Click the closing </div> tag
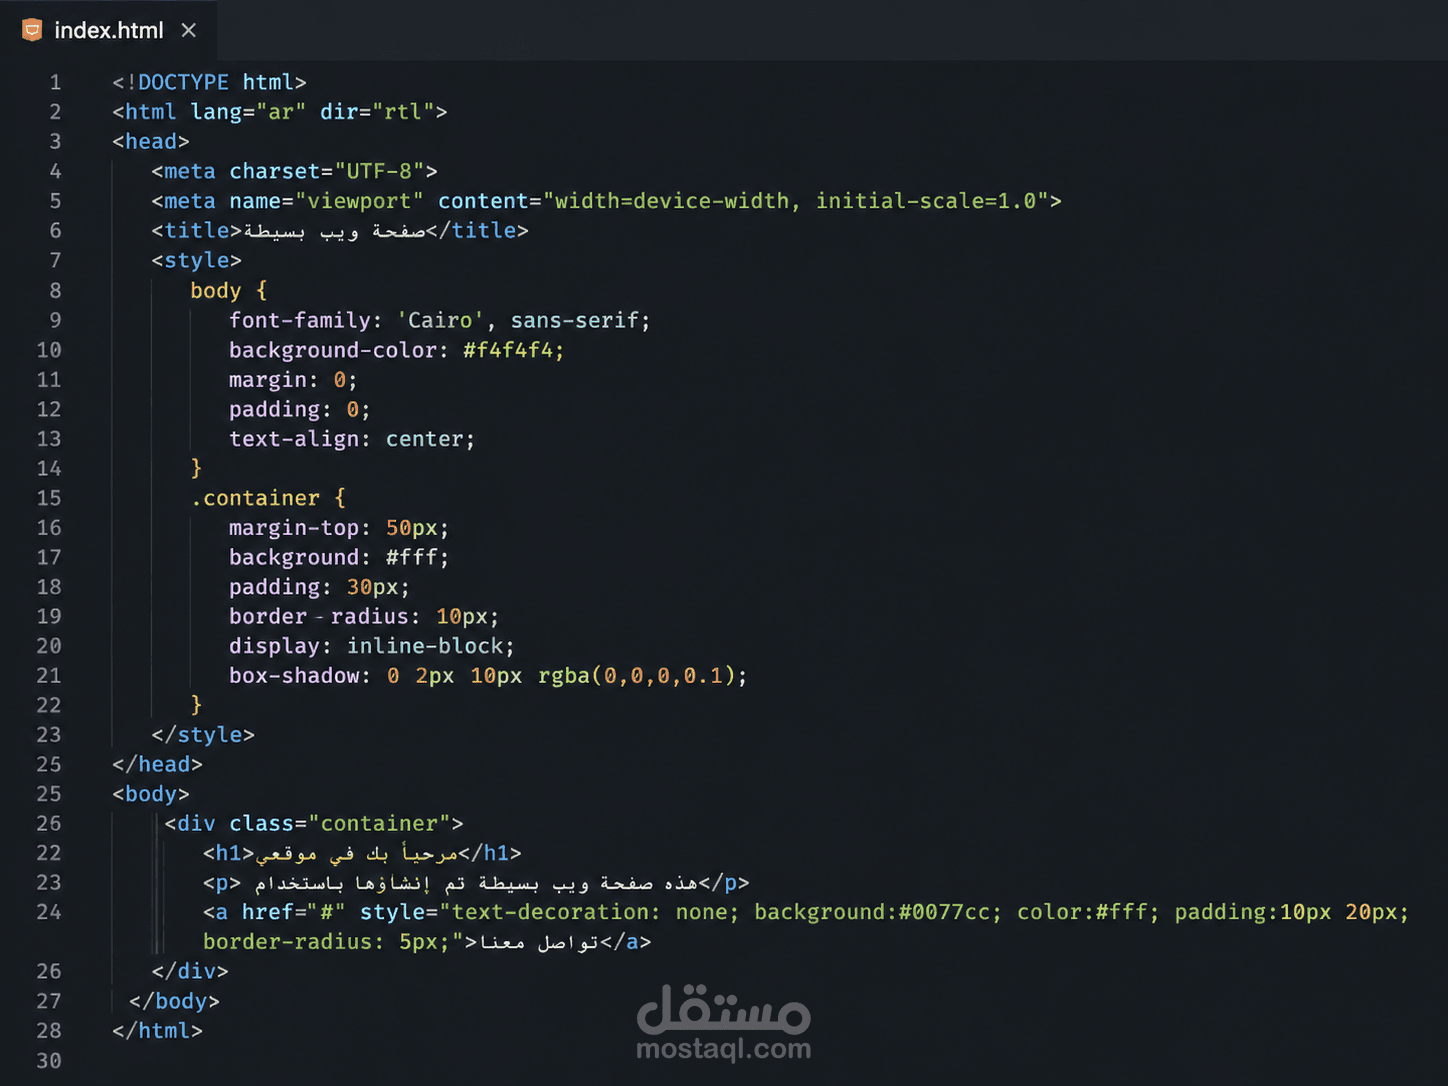1448x1086 pixels. coord(190,971)
